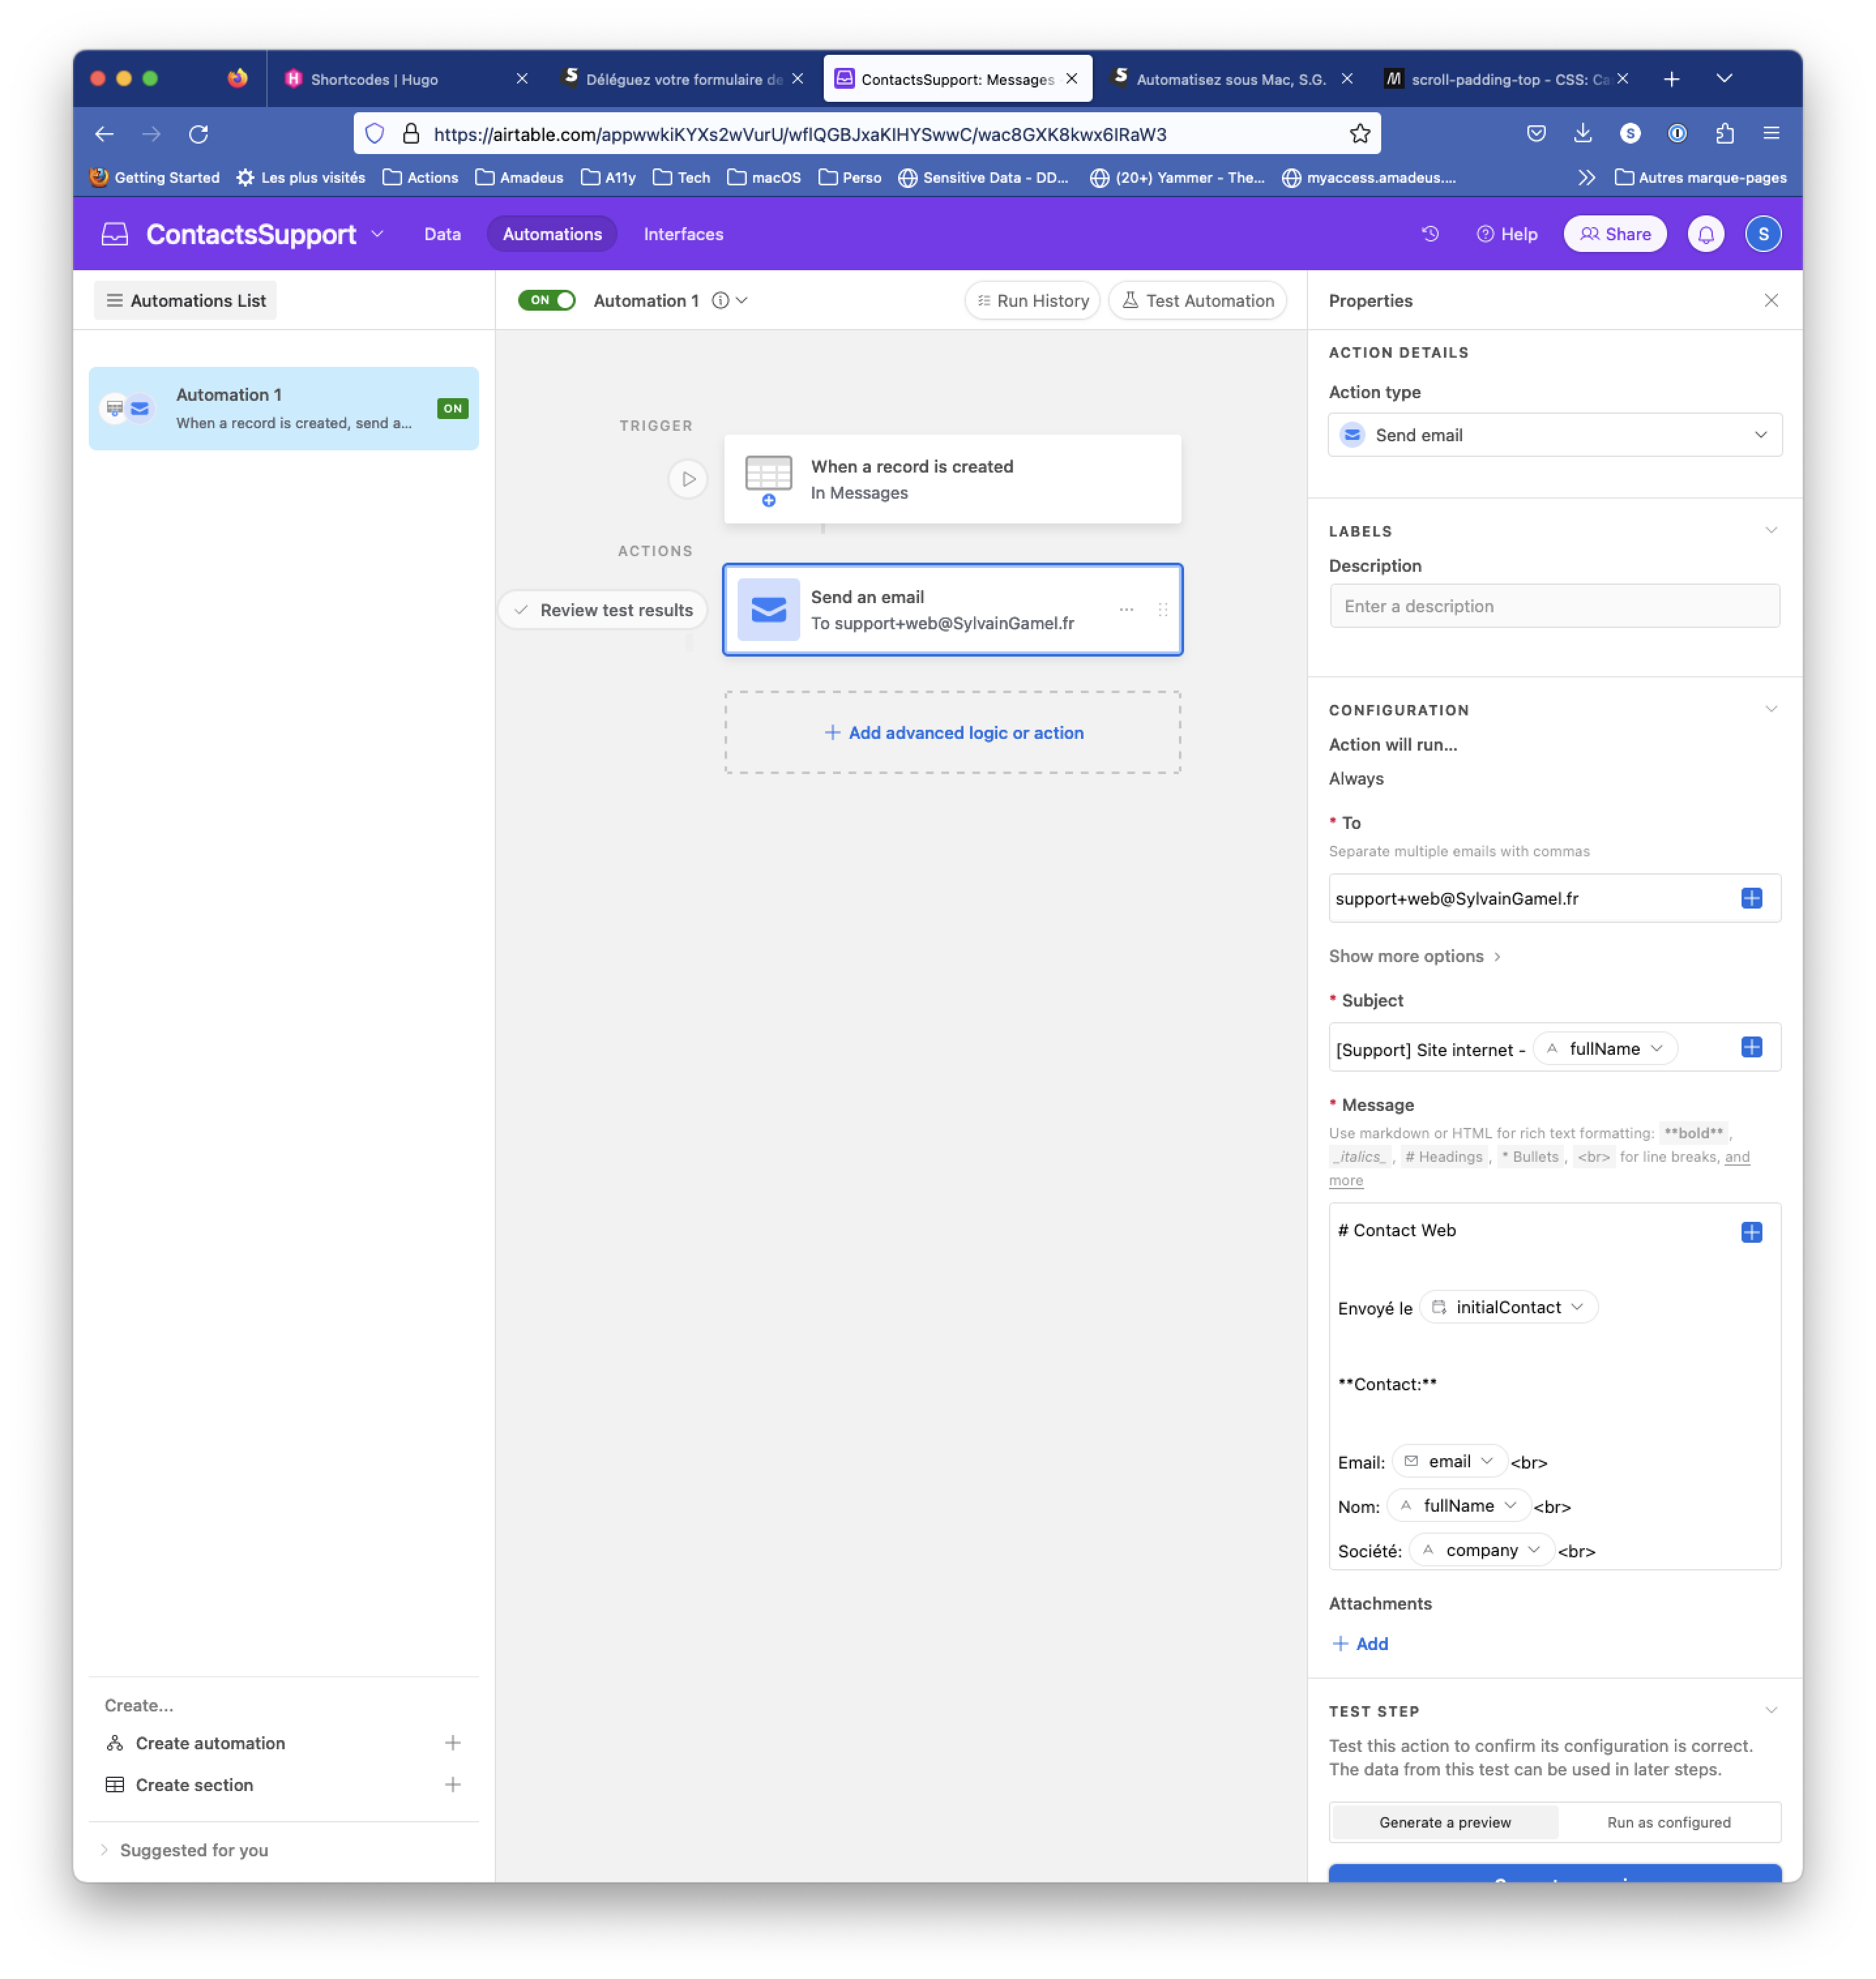Click the play icon on the trigger
Image resolution: width=1876 pixels, height=1979 pixels.
(687, 479)
